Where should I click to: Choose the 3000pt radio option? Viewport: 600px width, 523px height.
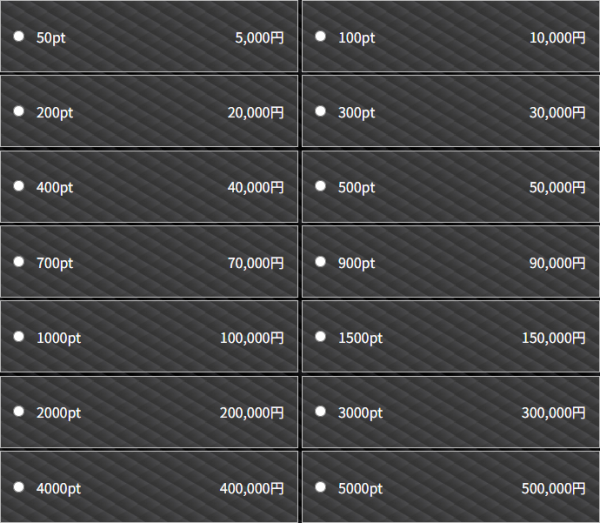pos(320,411)
